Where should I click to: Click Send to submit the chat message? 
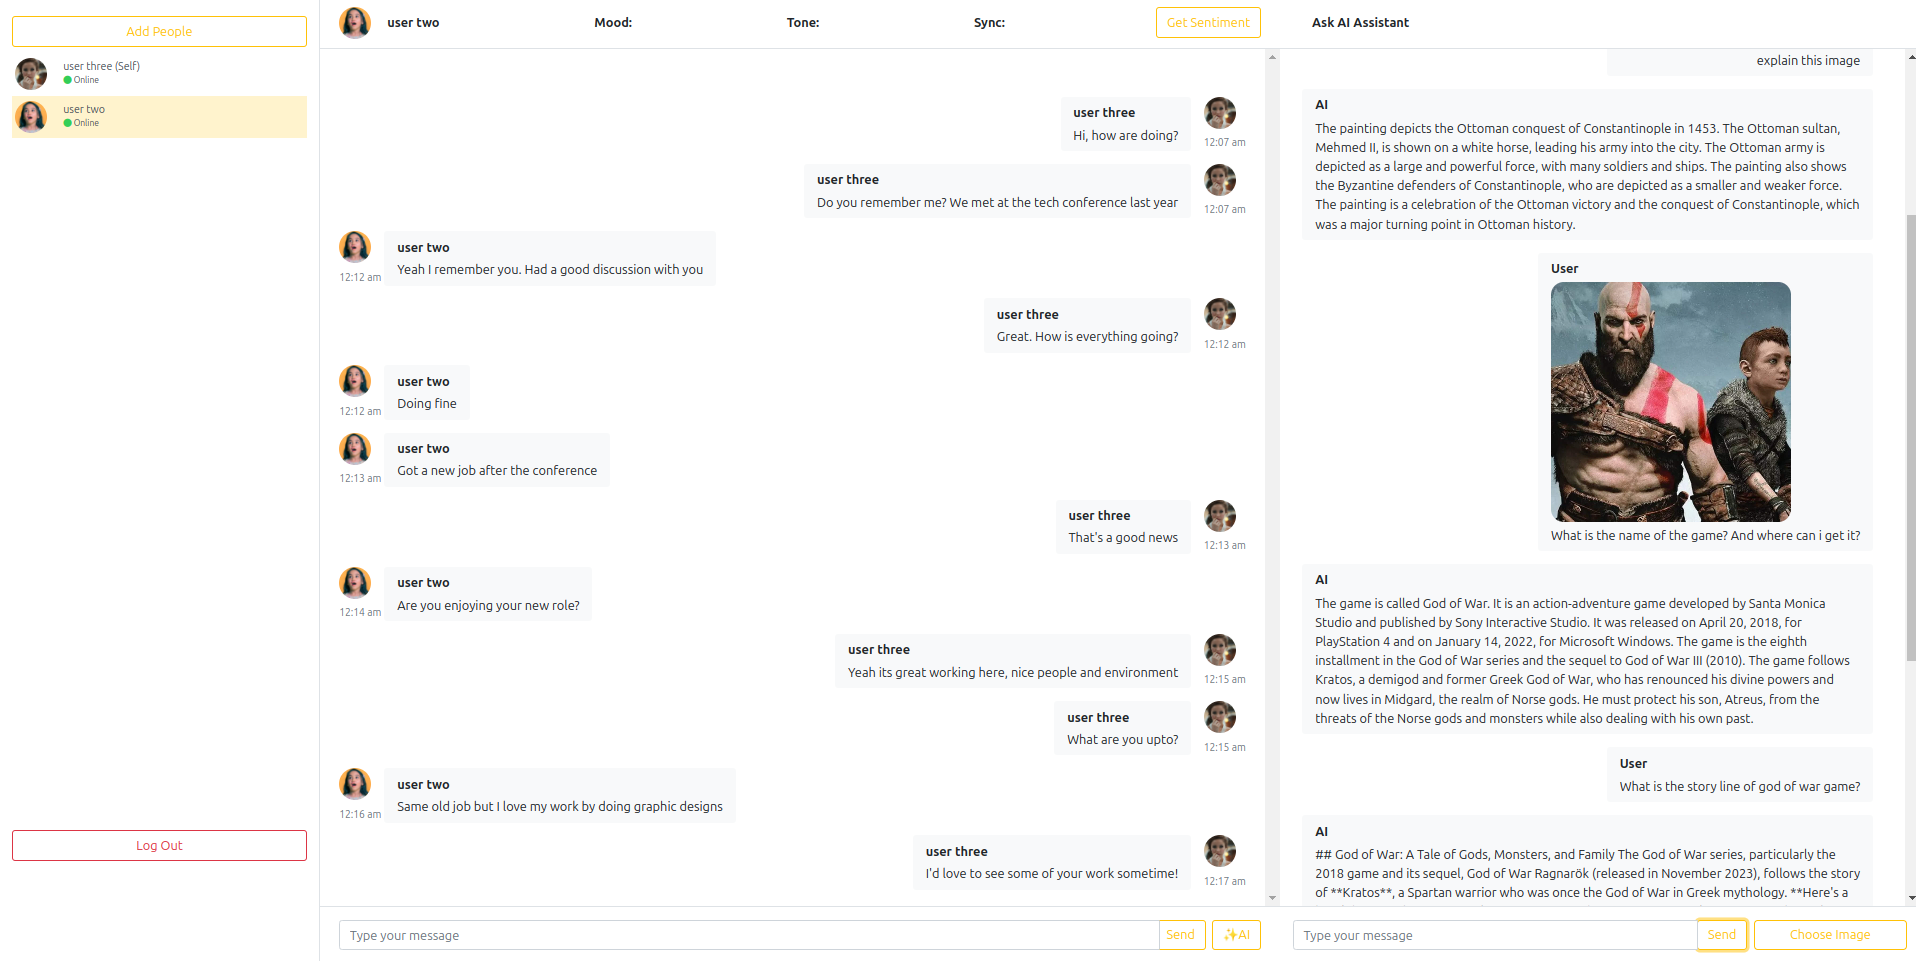1181,935
